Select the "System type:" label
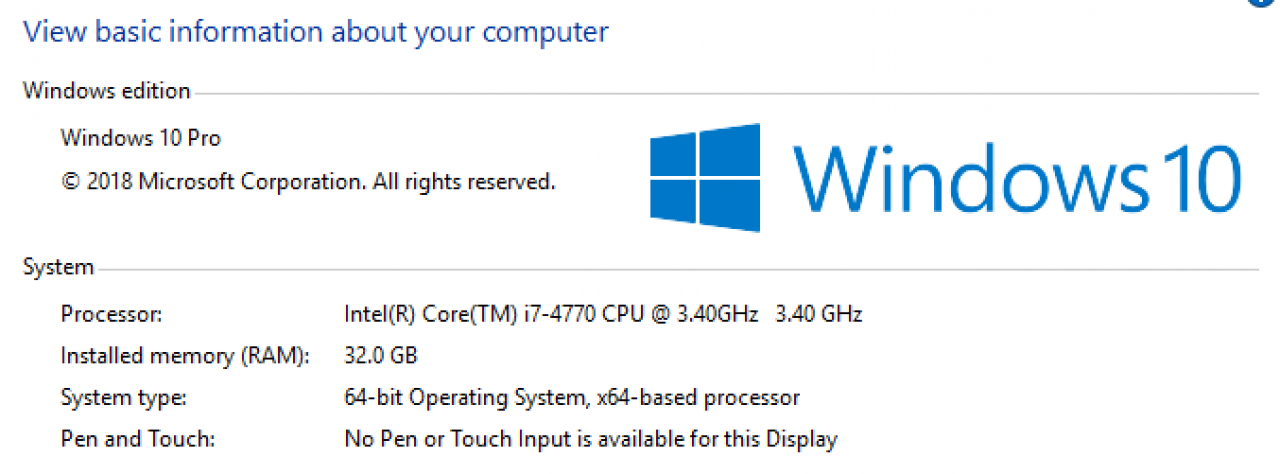This screenshot has height=474, width=1280. (123, 397)
